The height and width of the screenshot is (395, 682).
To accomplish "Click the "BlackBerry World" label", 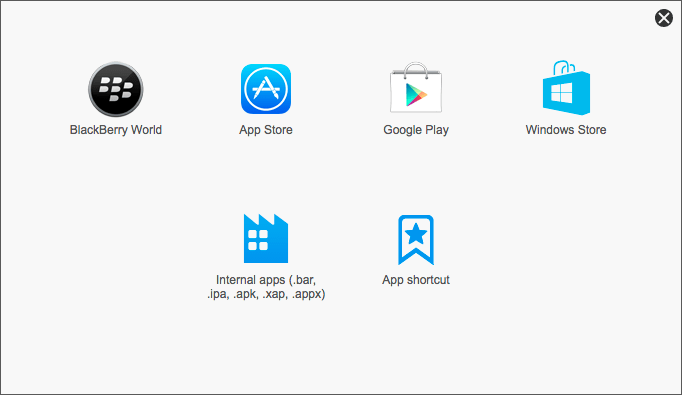I will point(116,130).
